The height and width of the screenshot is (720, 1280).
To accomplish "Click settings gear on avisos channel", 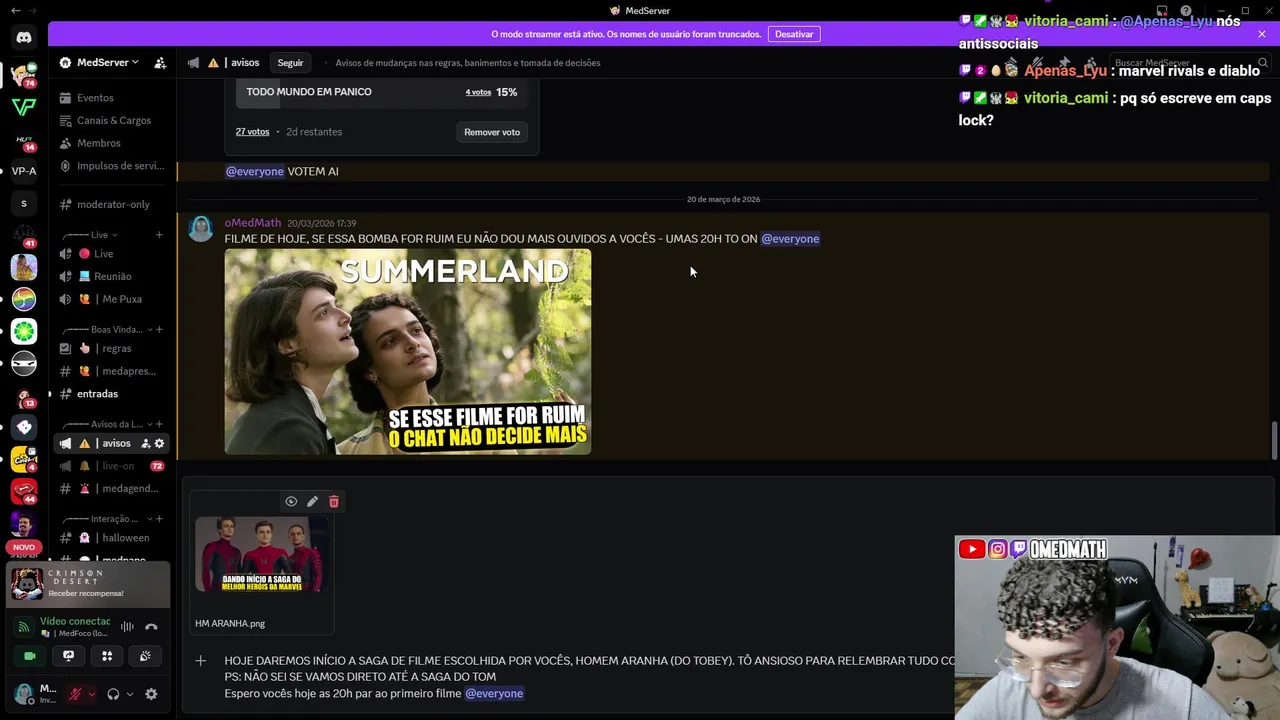I will point(159,443).
